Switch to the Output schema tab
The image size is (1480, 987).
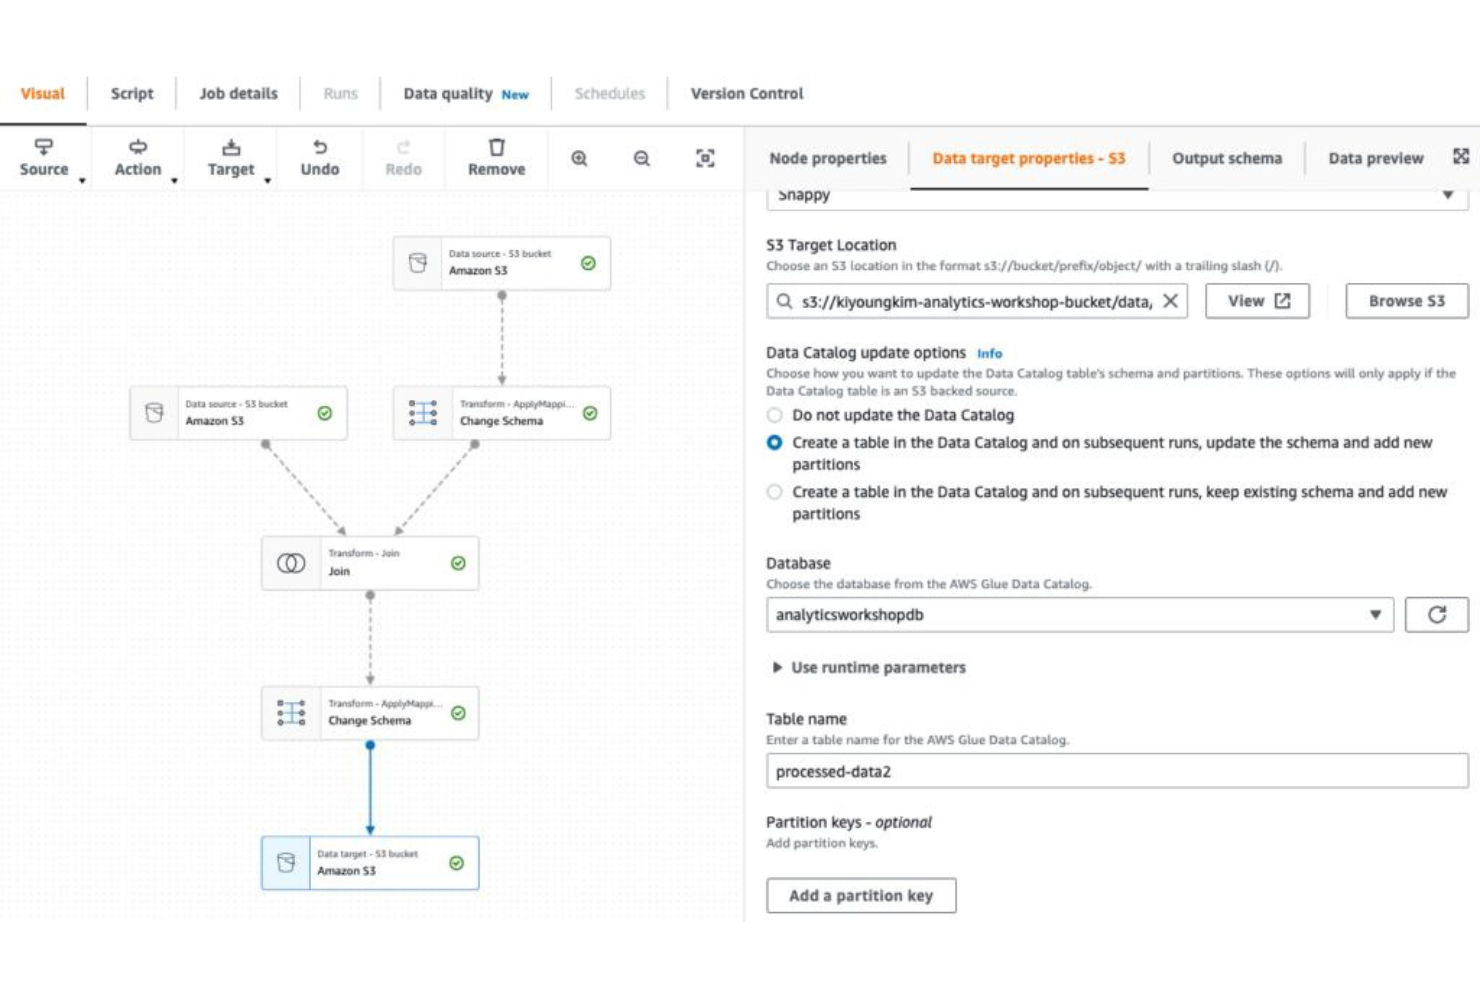pos(1228,158)
